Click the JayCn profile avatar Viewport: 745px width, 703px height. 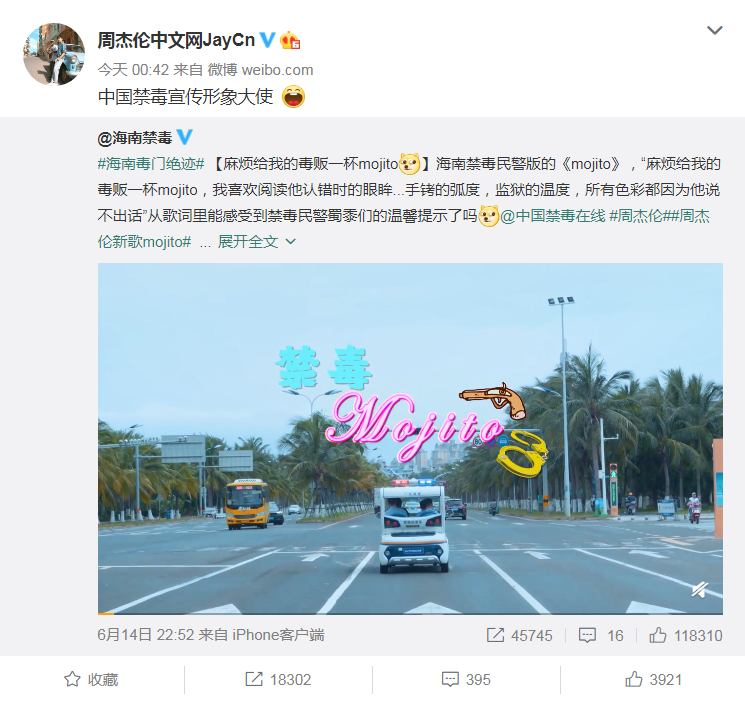54,54
